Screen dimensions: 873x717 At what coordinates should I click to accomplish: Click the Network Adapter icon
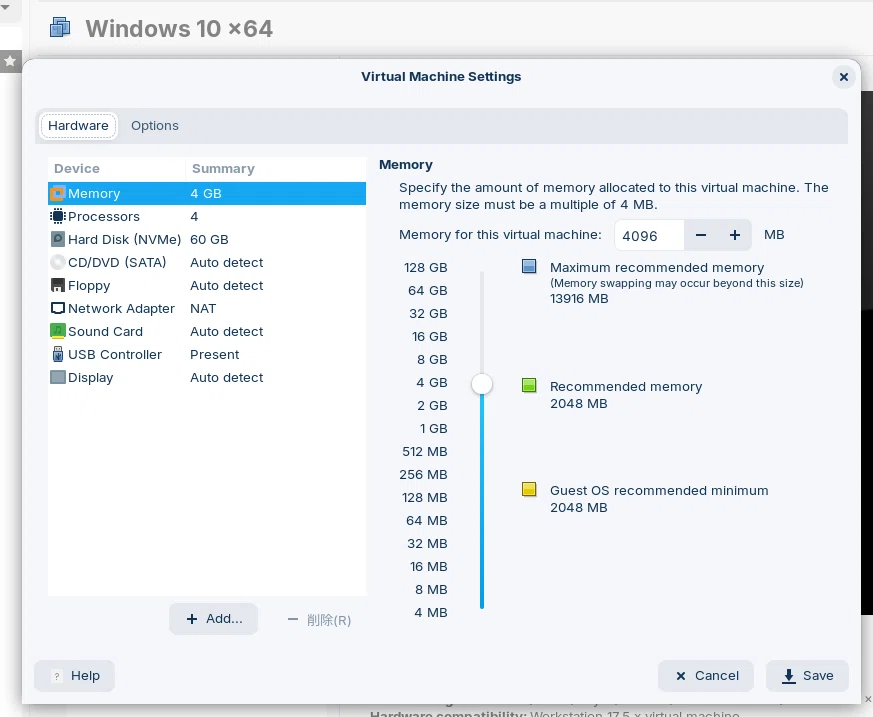pos(57,308)
